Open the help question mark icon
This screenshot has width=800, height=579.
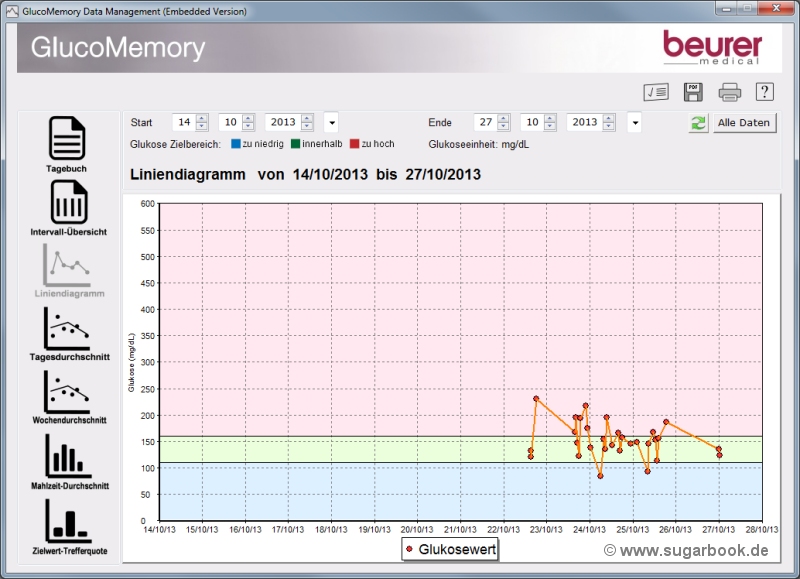click(x=764, y=92)
